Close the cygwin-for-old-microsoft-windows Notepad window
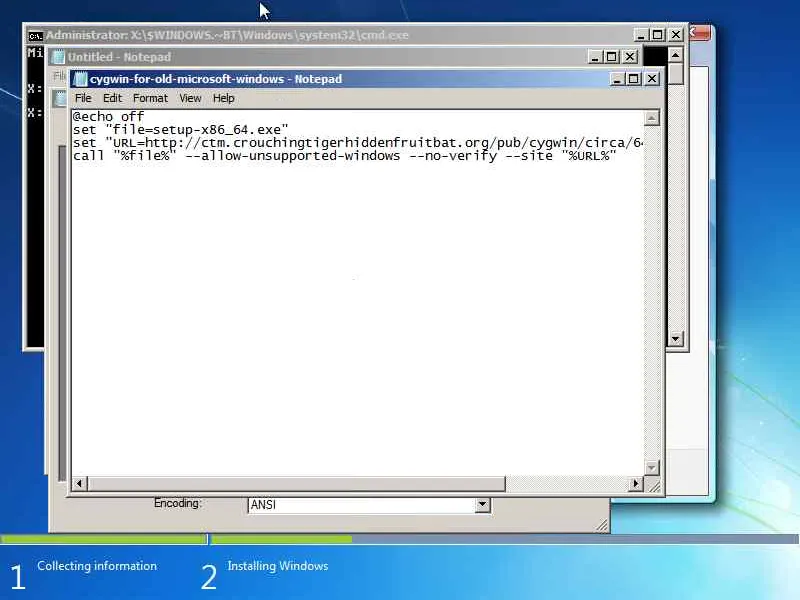The height and width of the screenshot is (600, 800). pyautogui.click(x=652, y=79)
